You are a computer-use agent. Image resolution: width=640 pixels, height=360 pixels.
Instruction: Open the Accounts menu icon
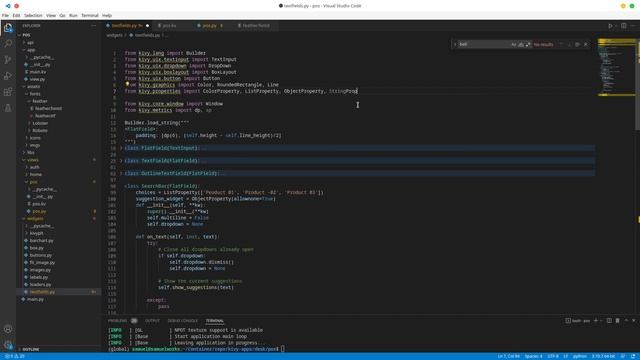[x=8, y=329]
